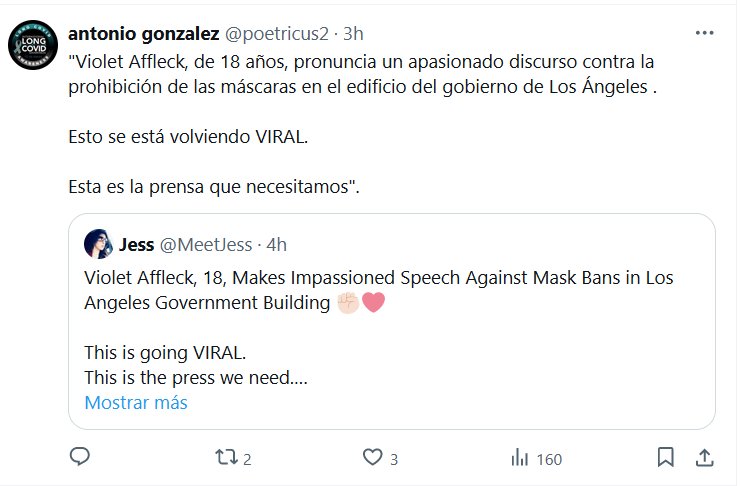Like the tweet with the heart icon
Image resolution: width=740 pixels, height=486 pixels.
pos(373,458)
